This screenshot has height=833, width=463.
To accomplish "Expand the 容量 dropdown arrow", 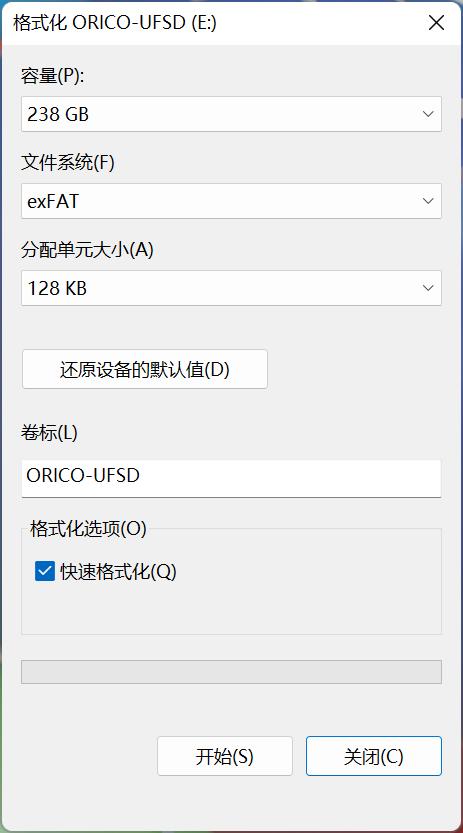I will (x=428, y=114).
